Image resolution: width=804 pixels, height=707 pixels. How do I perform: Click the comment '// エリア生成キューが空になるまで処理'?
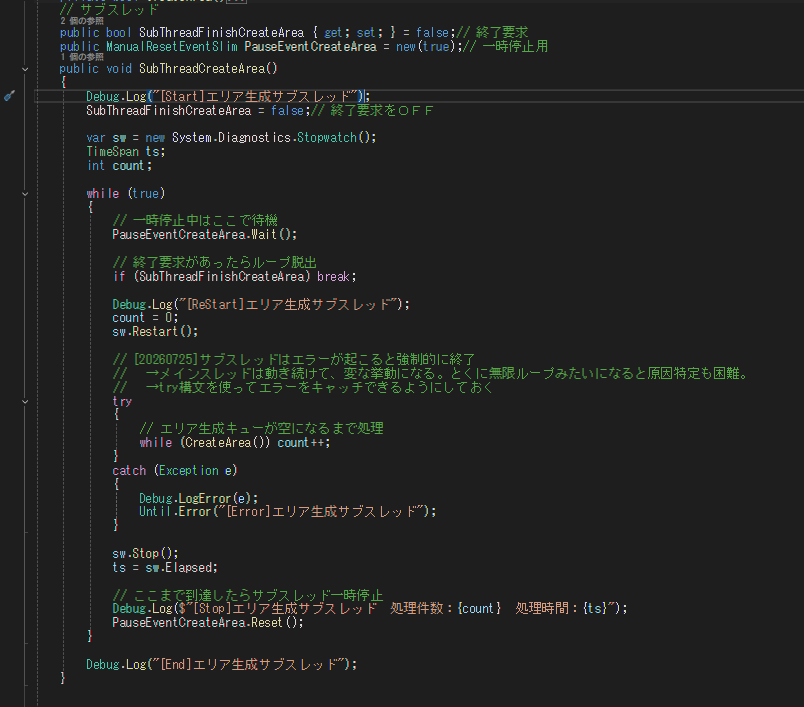[261, 429]
